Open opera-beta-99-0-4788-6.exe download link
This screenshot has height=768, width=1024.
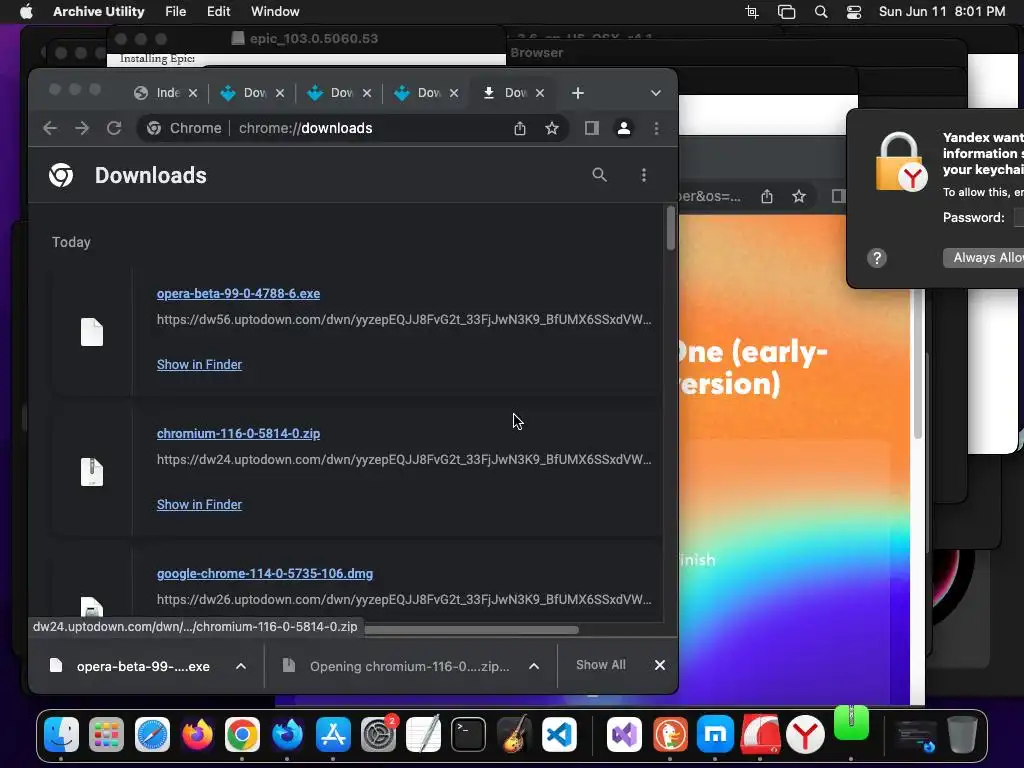point(238,294)
